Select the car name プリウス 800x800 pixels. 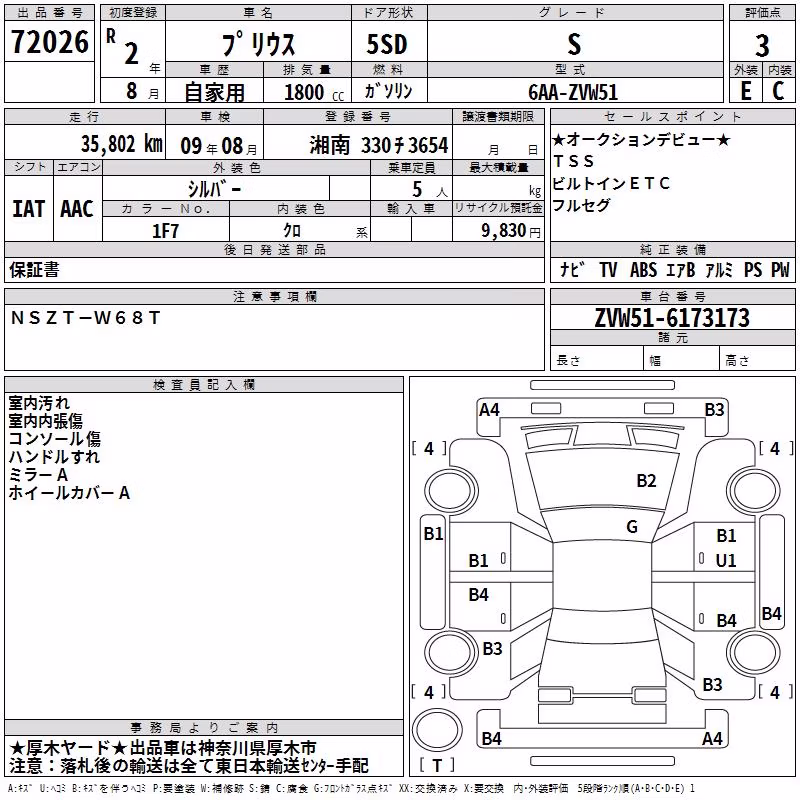click(259, 44)
